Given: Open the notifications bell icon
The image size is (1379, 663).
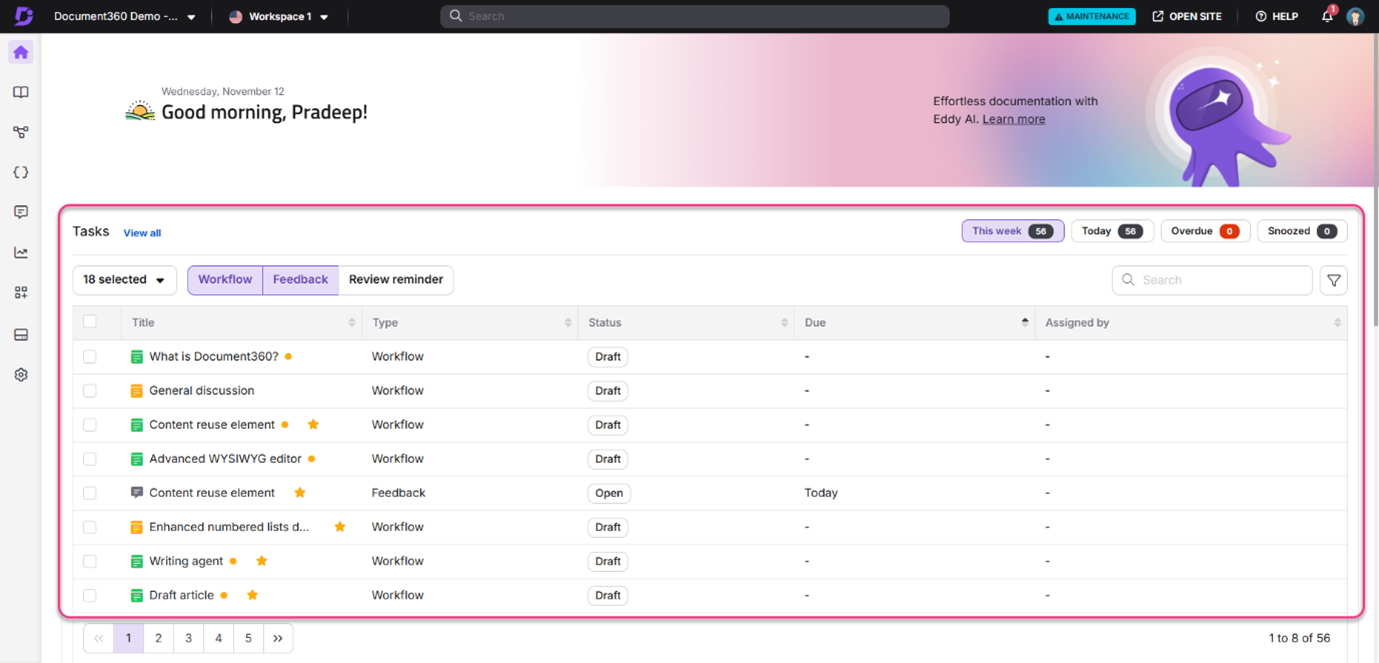Looking at the screenshot, I should coord(1328,16).
